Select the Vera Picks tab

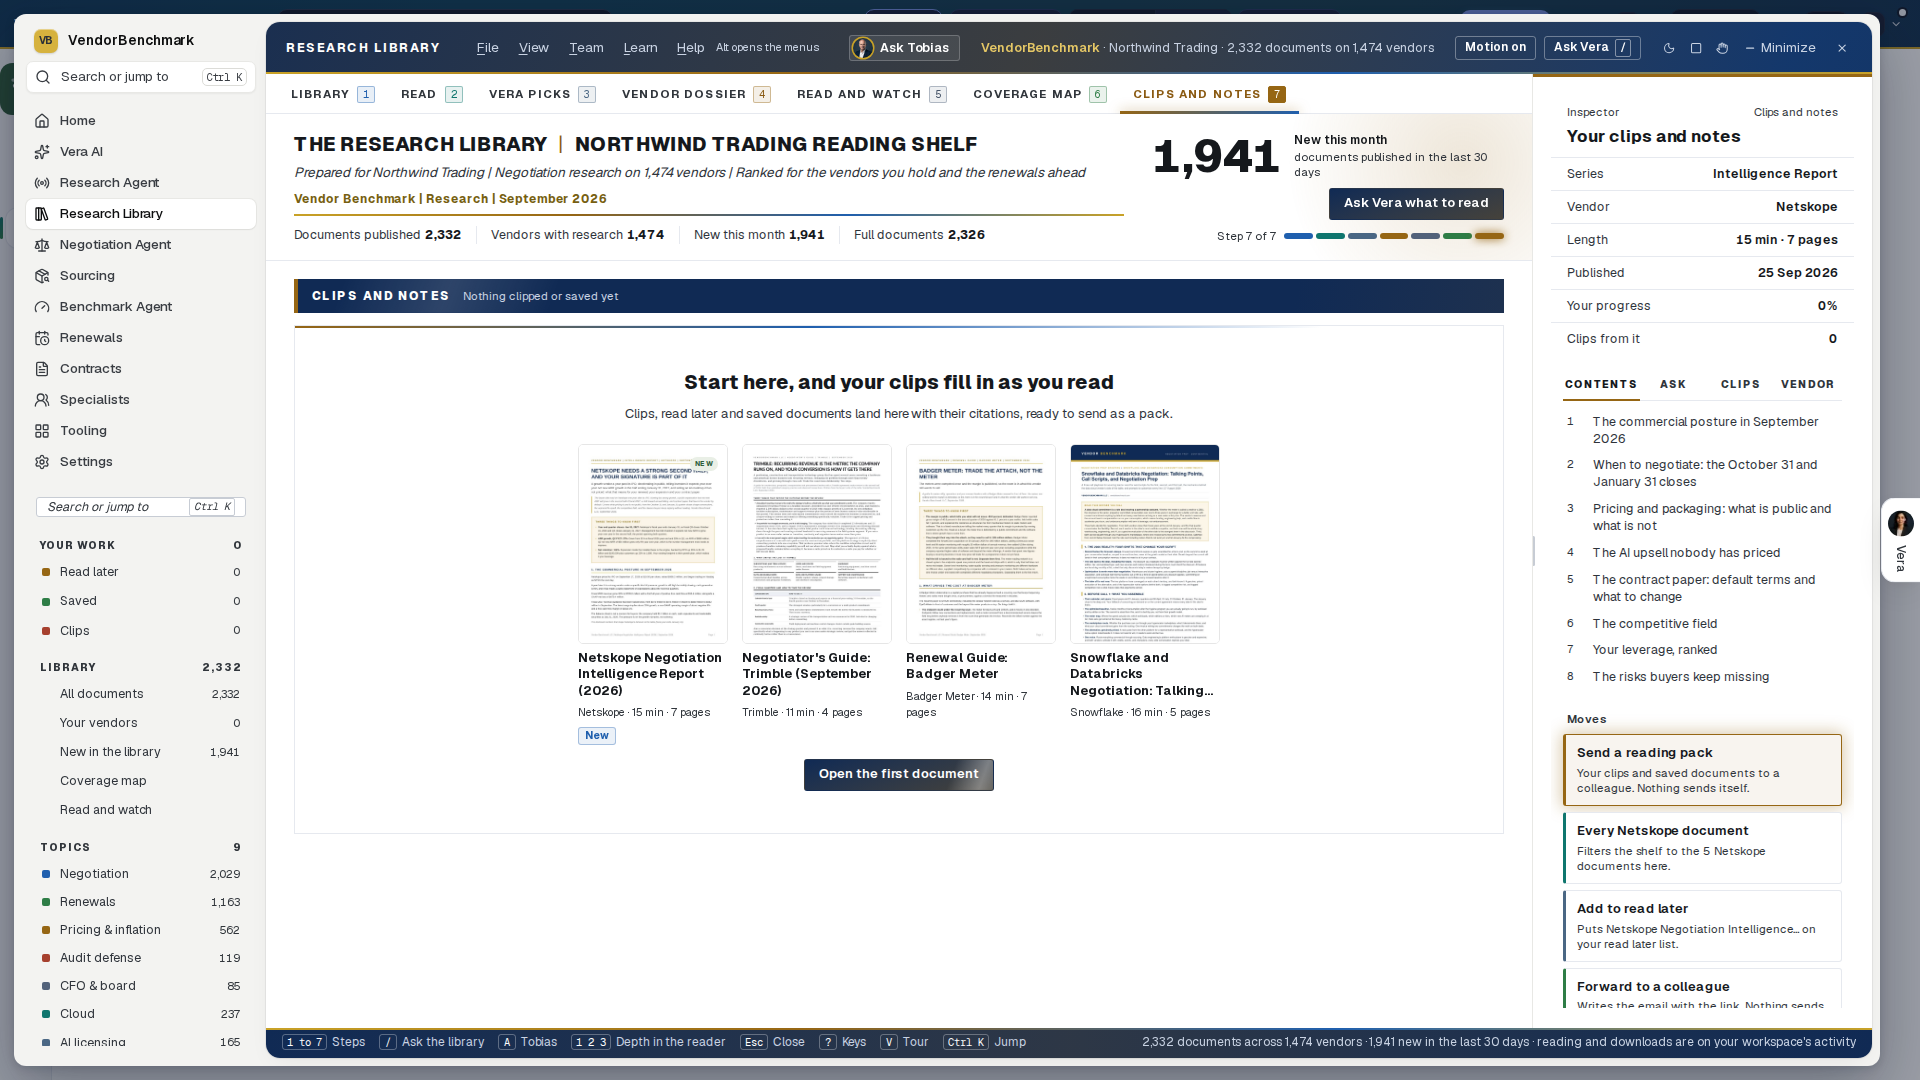(x=542, y=94)
